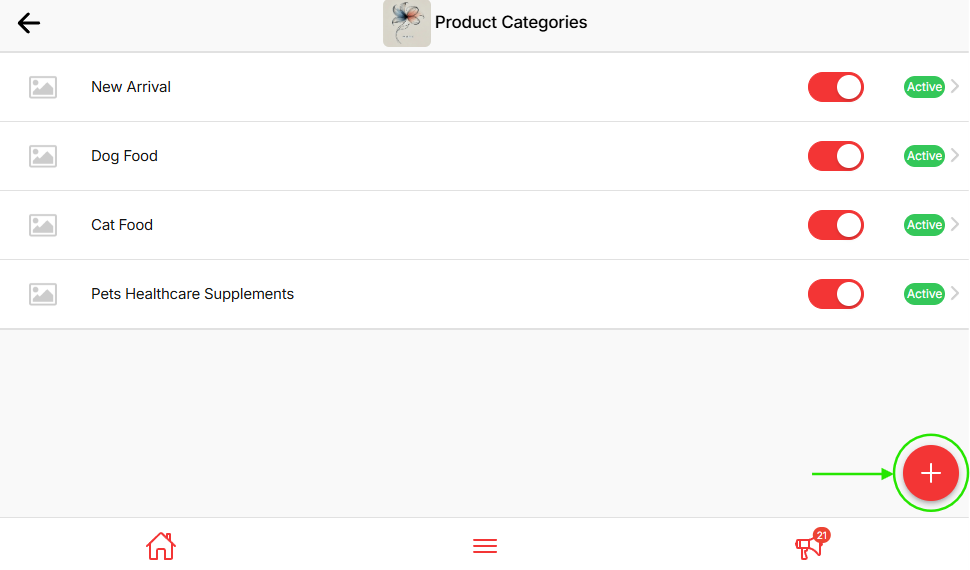
Task: Click the Dog Food image placeholder icon
Action: pyautogui.click(x=43, y=156)
